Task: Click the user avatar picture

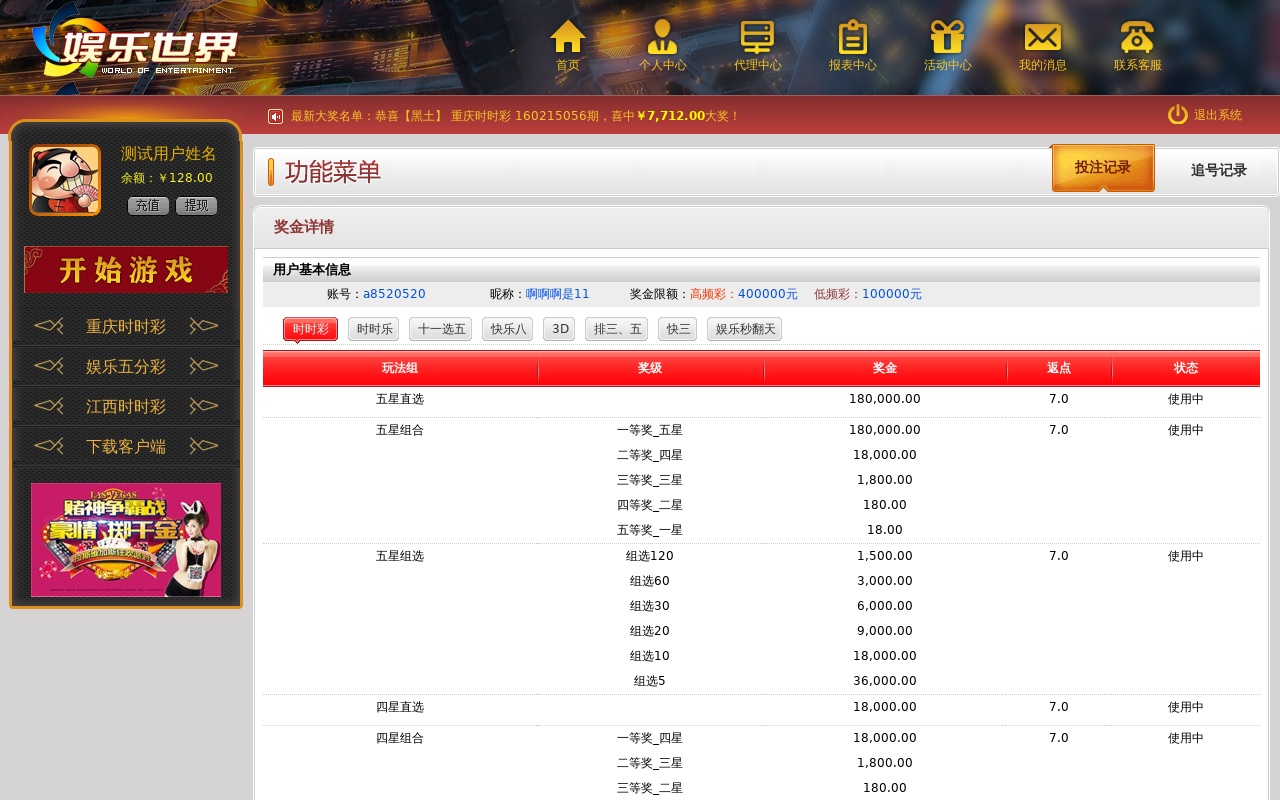Action: pyautogui.click(x=65, y=180)
